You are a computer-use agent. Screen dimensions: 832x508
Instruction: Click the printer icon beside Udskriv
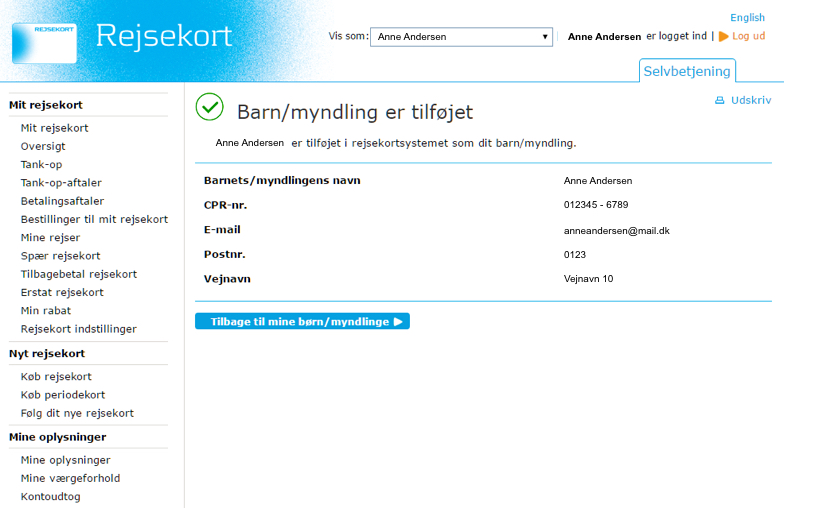(x=719, y=101)
